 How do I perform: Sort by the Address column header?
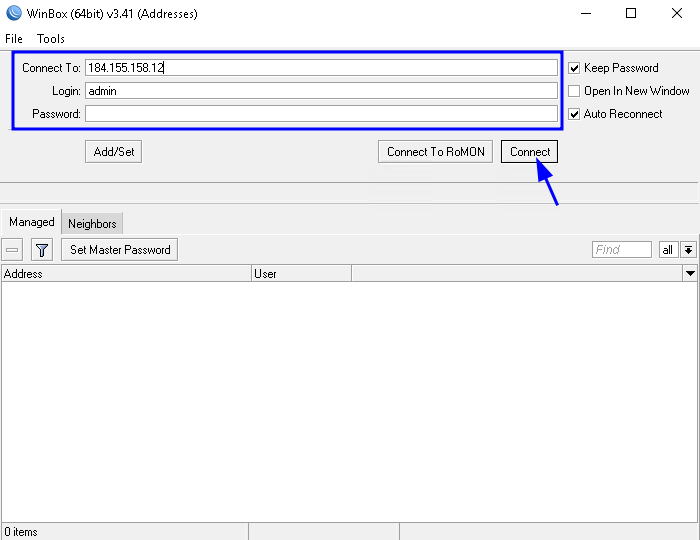pos(125,273)
